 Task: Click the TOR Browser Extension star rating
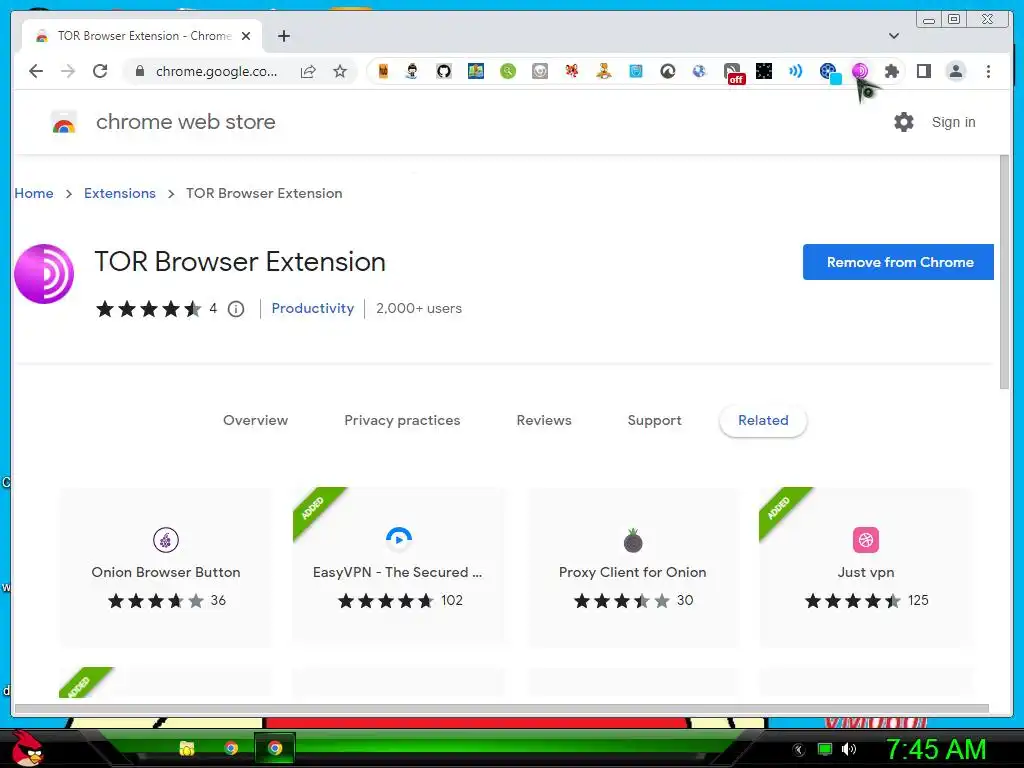(x=149, y=309)
